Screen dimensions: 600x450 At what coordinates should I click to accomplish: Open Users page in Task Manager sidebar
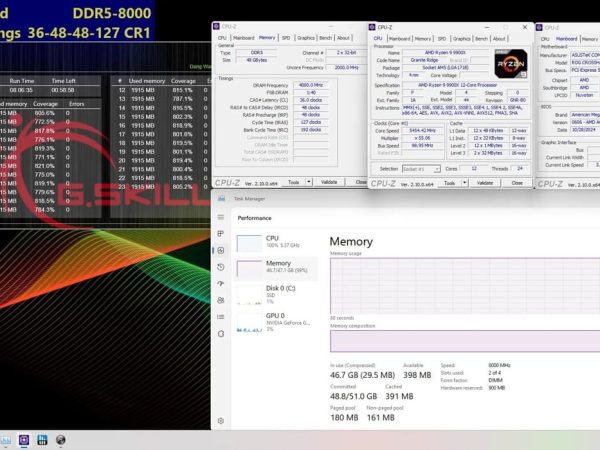(221, 300)
